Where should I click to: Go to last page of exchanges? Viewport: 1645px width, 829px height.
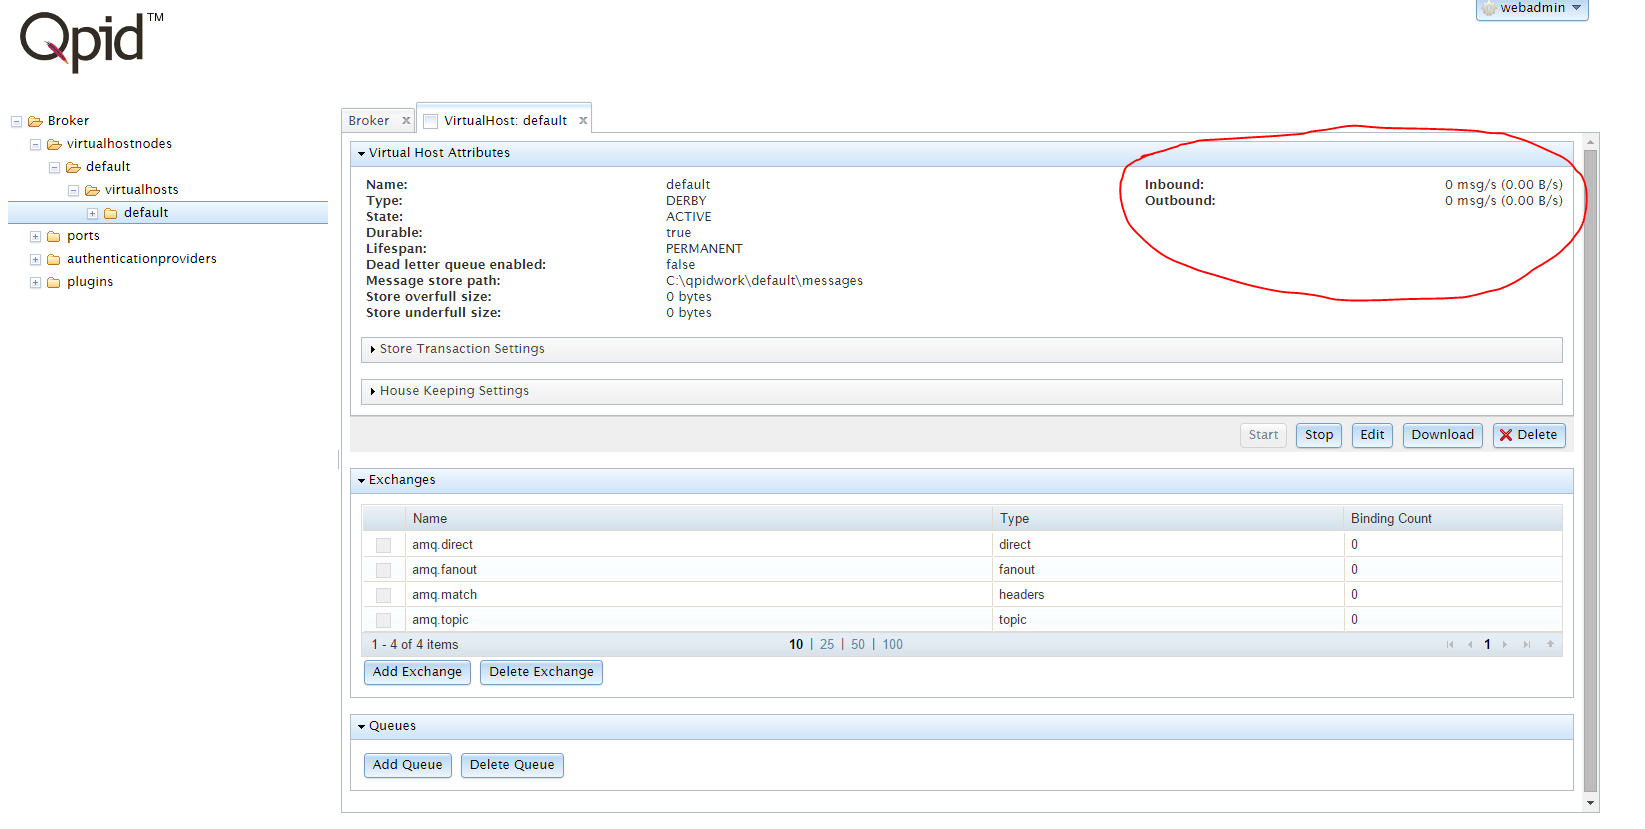click(x=1527, y=645)
